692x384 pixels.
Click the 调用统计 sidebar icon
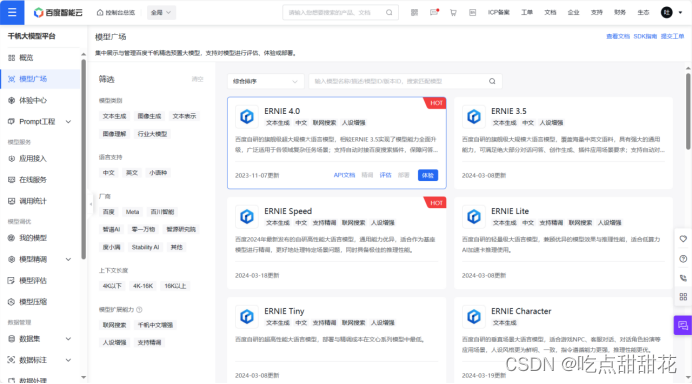click(x=11, y=201)
